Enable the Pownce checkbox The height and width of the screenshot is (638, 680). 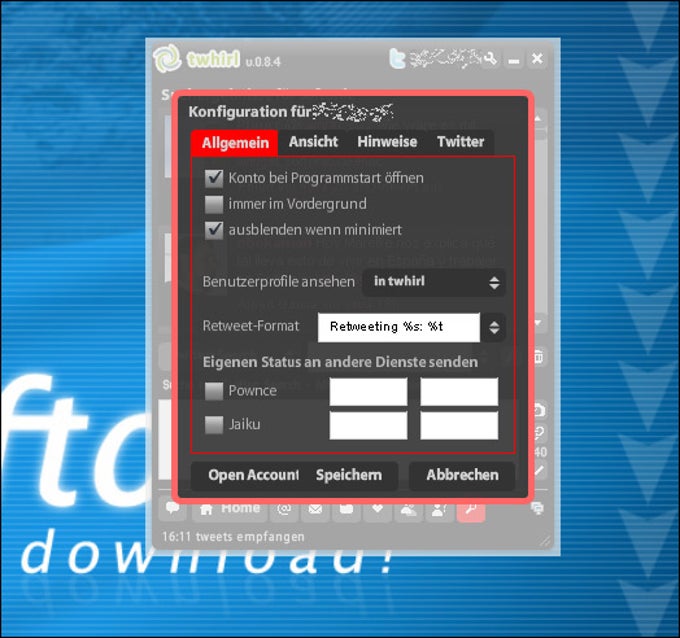tap(214, 391)
